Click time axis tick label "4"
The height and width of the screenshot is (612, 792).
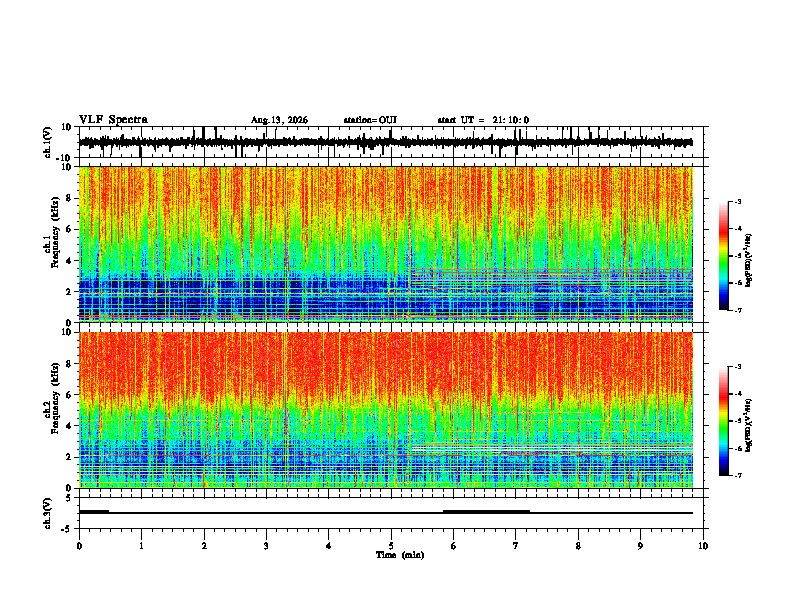tap(329, 546)
